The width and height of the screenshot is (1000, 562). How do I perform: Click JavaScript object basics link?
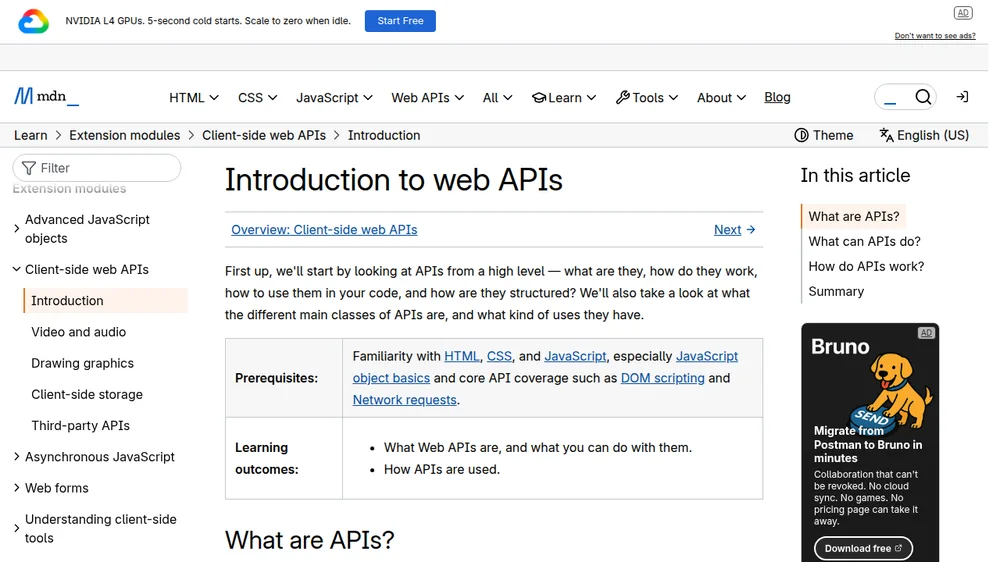point(391,378)
